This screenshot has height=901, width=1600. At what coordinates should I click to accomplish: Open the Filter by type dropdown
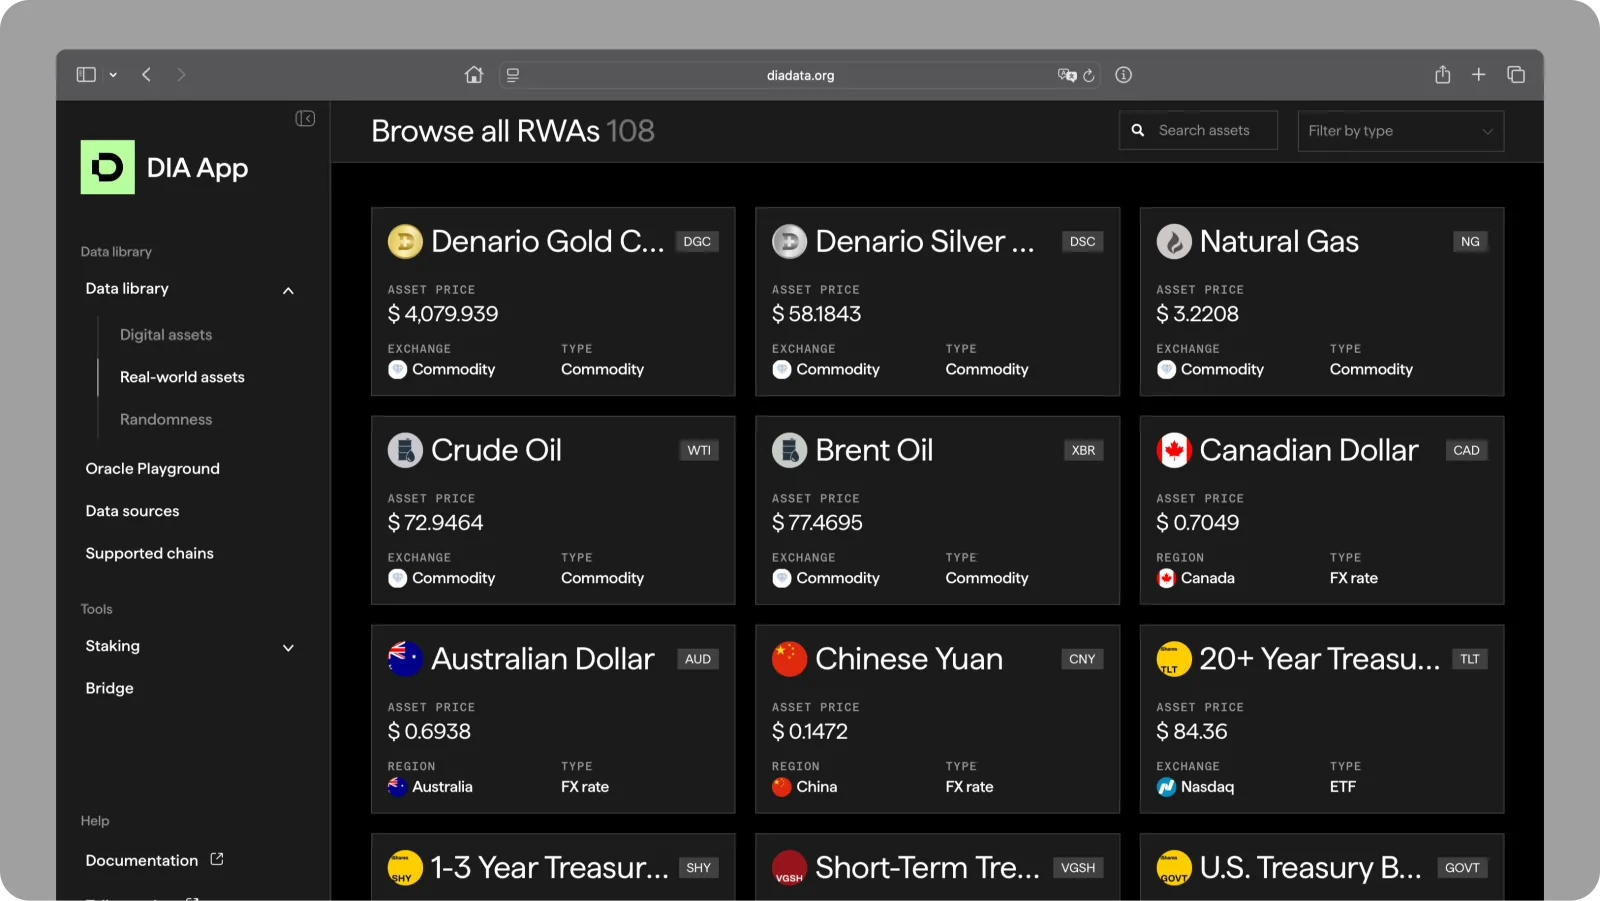click(x=1400, y=131)
